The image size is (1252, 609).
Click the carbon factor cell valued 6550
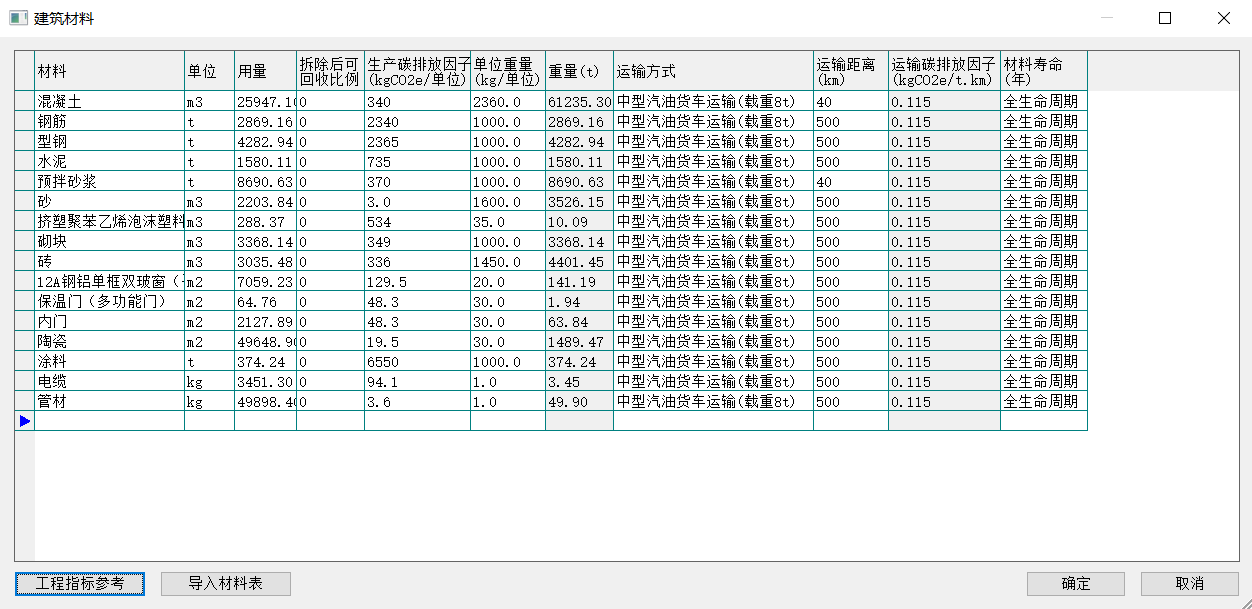[416, 362]
